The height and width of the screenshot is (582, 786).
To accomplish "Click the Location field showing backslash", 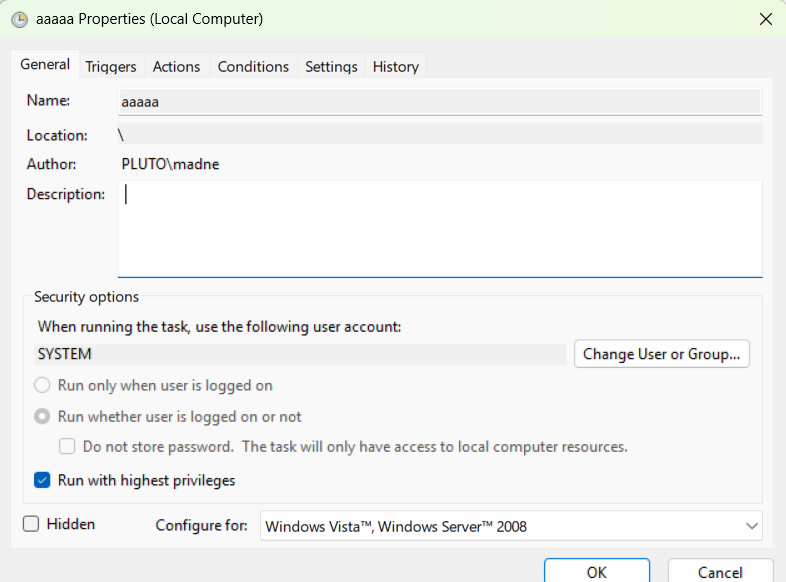I will (440, 134).
